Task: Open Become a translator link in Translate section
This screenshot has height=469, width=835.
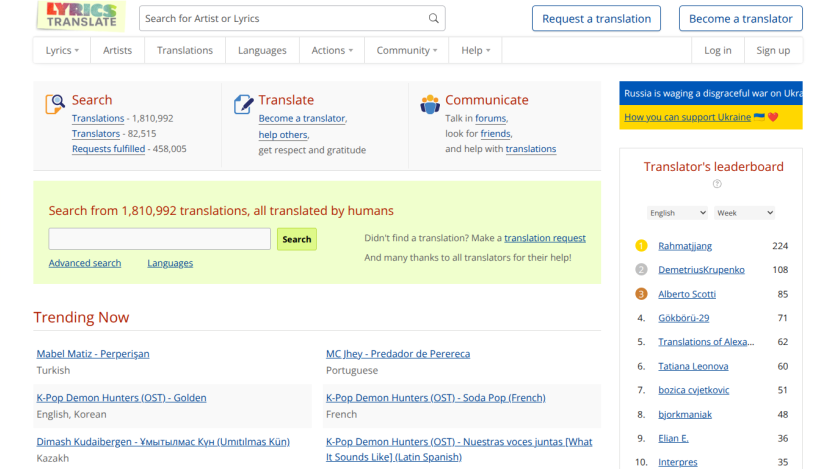Action: 302,118
